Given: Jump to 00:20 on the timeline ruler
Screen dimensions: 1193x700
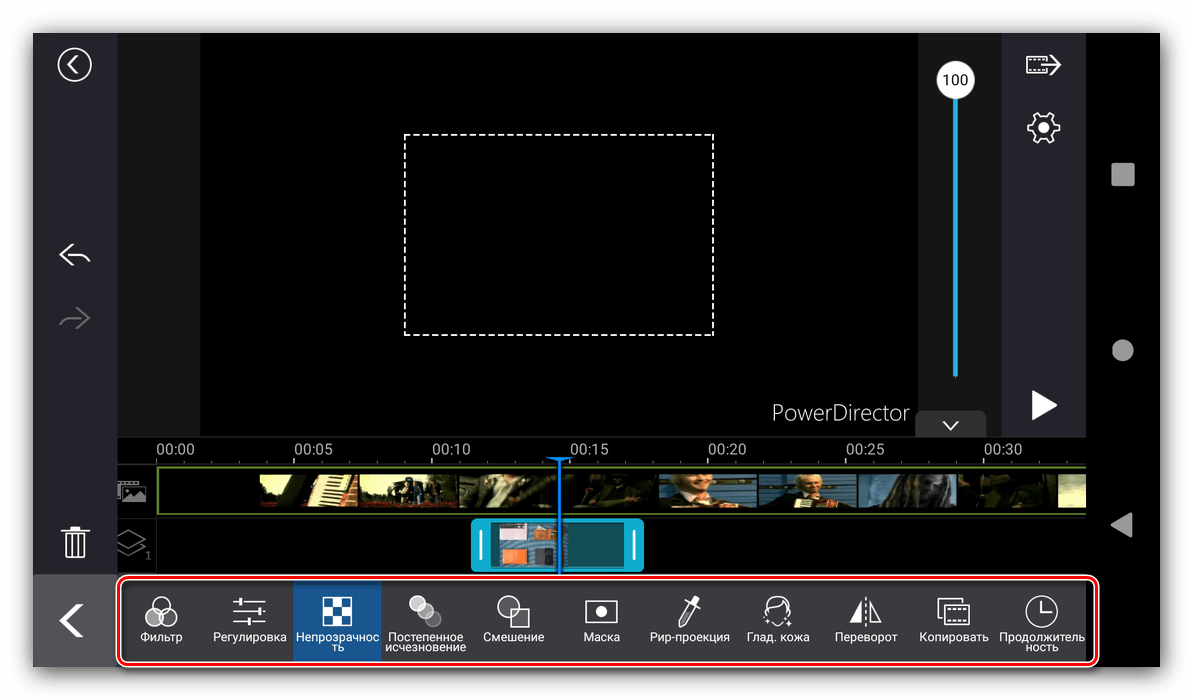Looking at the screenshot, I should coord(727,450).
